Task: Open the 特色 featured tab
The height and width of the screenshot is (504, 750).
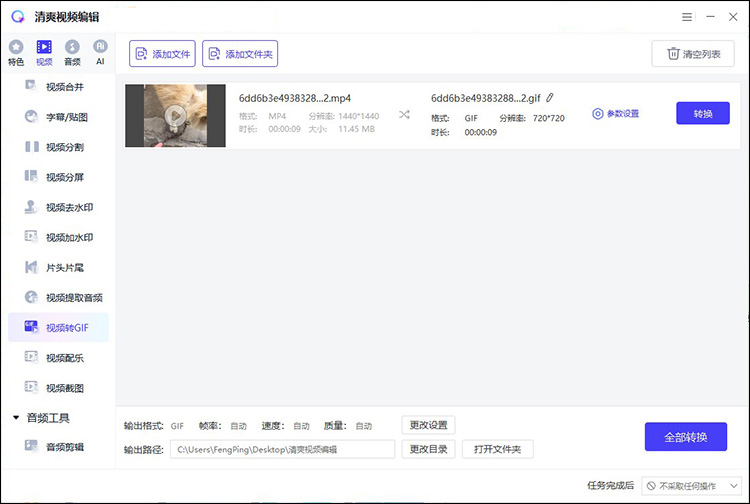Action: tap(16, 53)
